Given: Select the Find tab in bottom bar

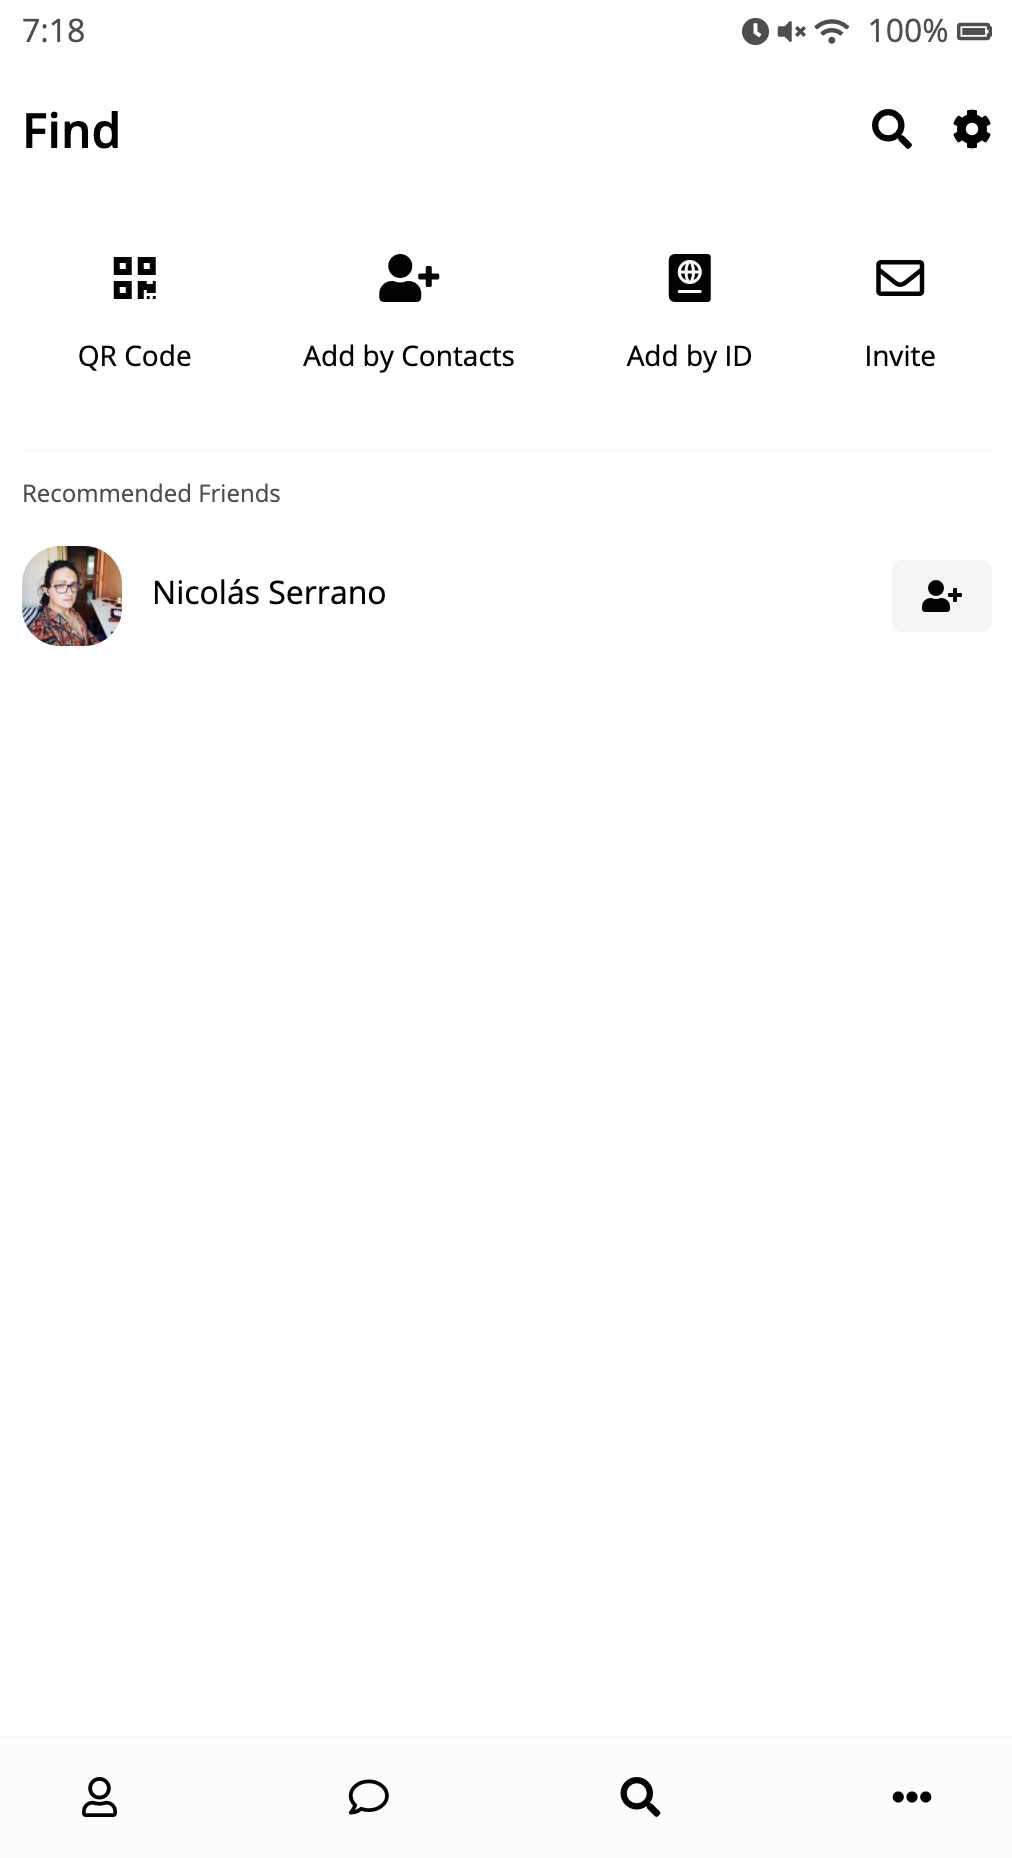Looking at the screenshot, I should pyautogui.click(x=640, y=1797).
